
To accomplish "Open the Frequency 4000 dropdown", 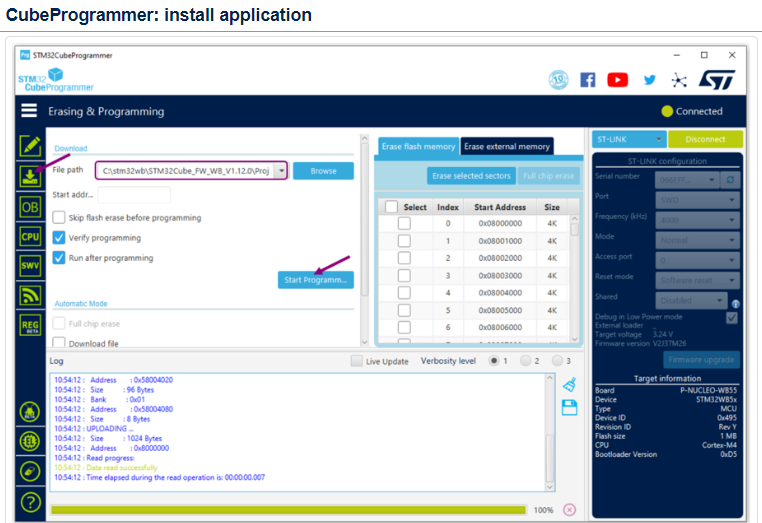I will [697, 220].
